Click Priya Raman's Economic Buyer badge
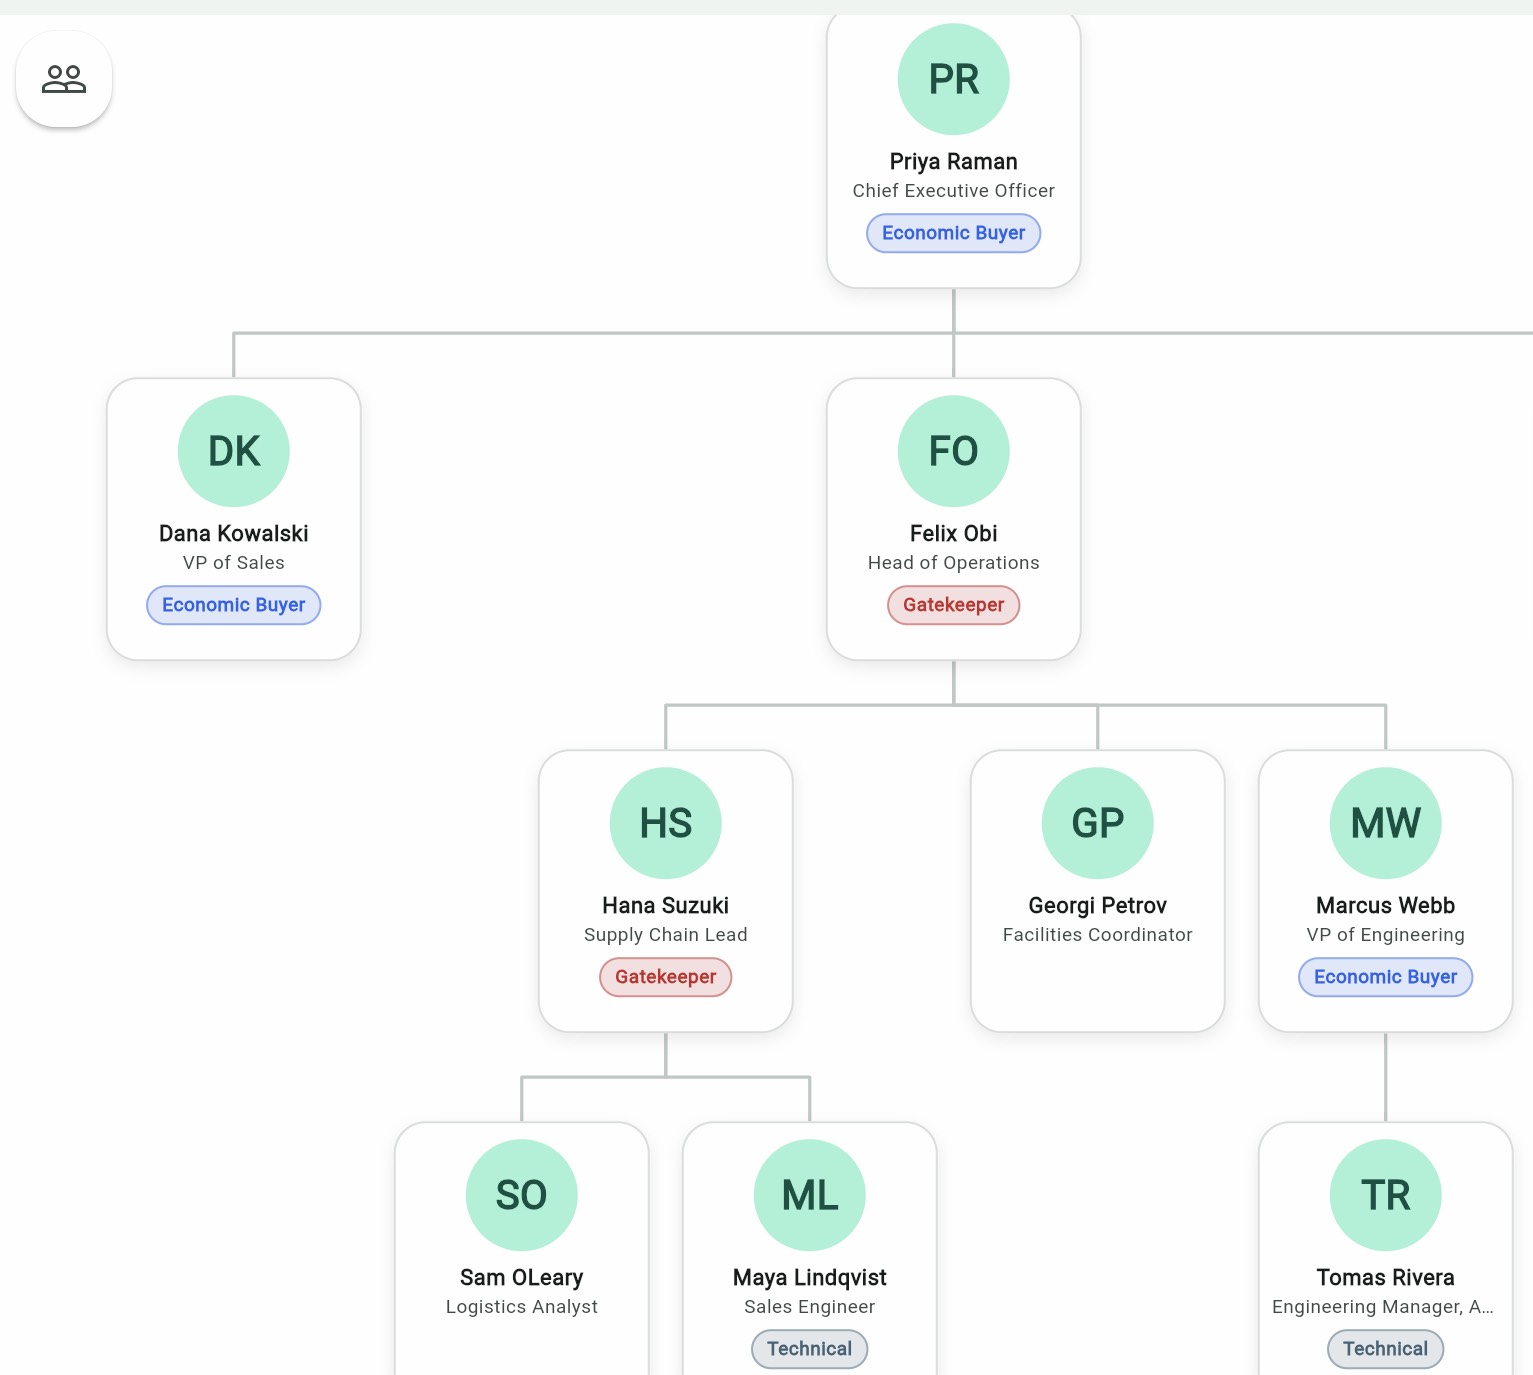 [x=954, y=233]
